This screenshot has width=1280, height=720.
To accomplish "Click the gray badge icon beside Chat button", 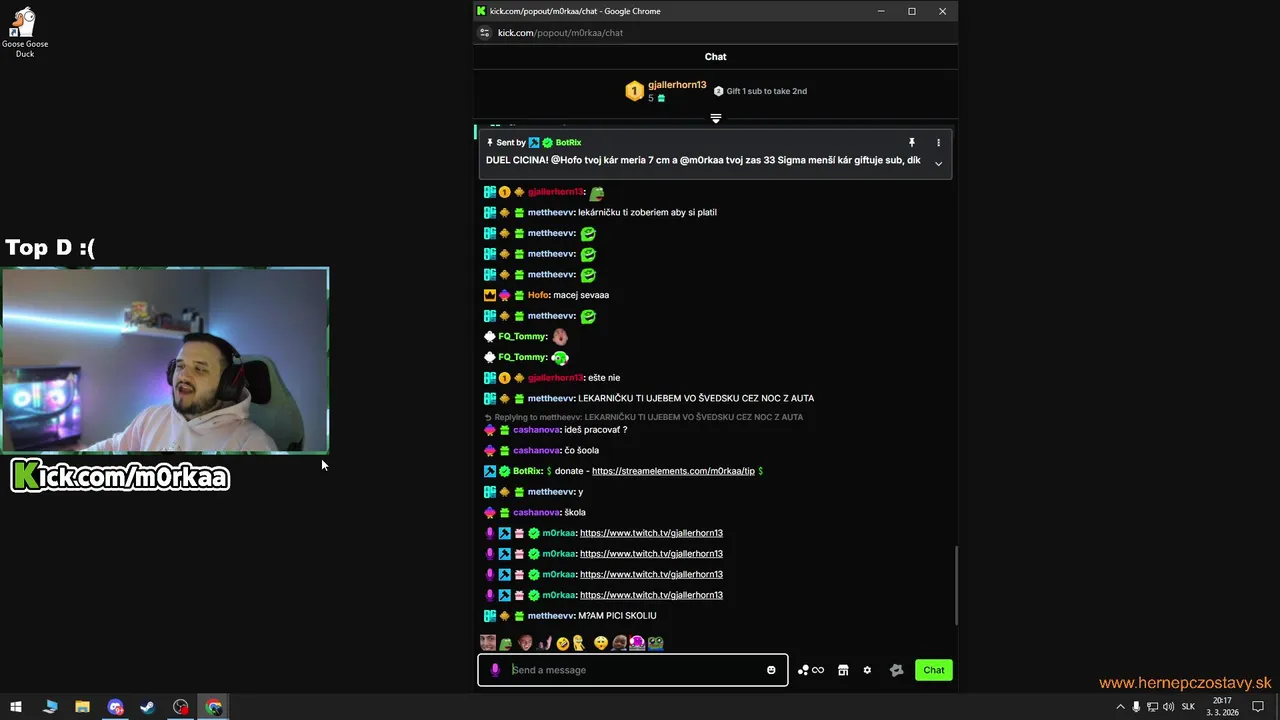I will 896,670.
